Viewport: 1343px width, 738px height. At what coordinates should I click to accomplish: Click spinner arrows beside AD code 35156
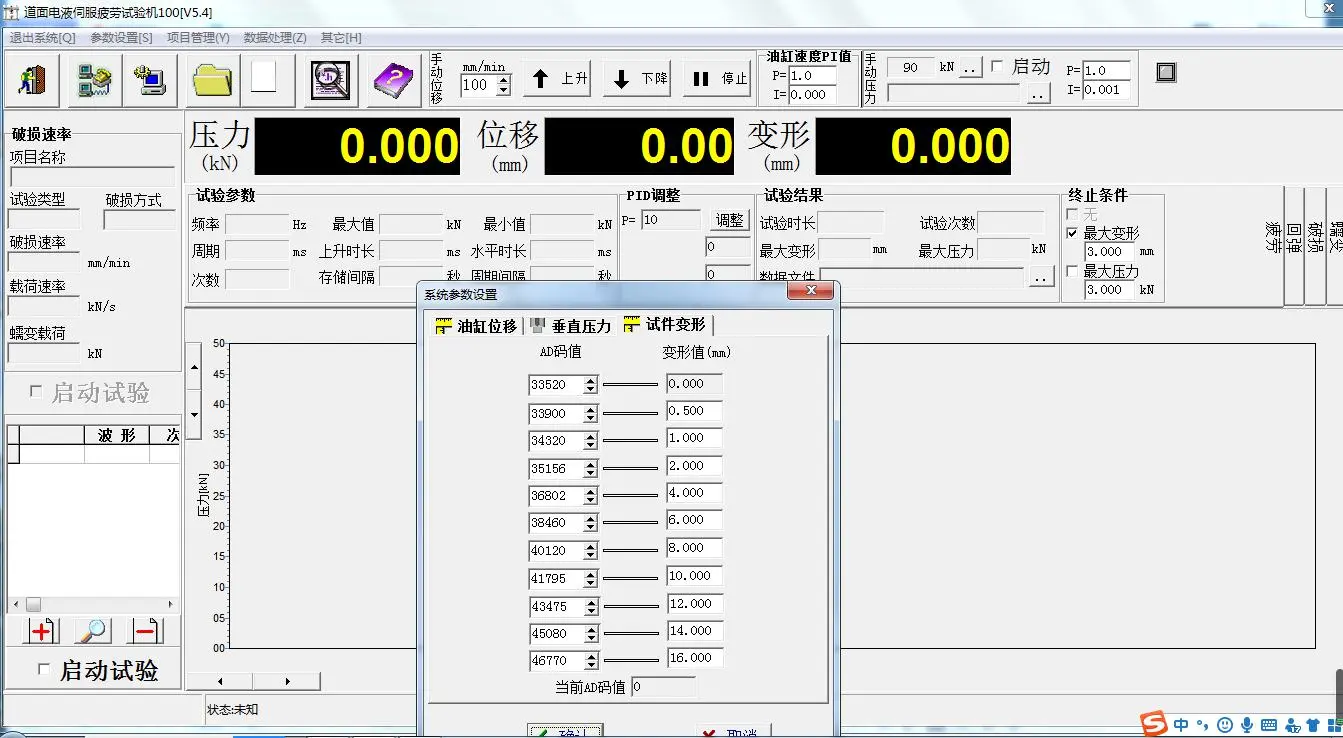pyautogui.click(x=591, y=468)
